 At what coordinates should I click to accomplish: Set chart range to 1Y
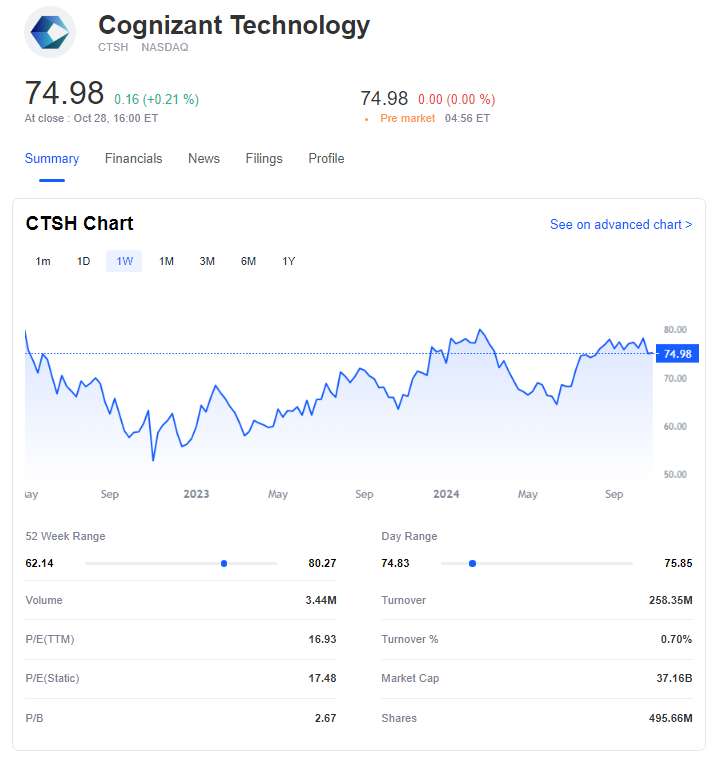289,261
